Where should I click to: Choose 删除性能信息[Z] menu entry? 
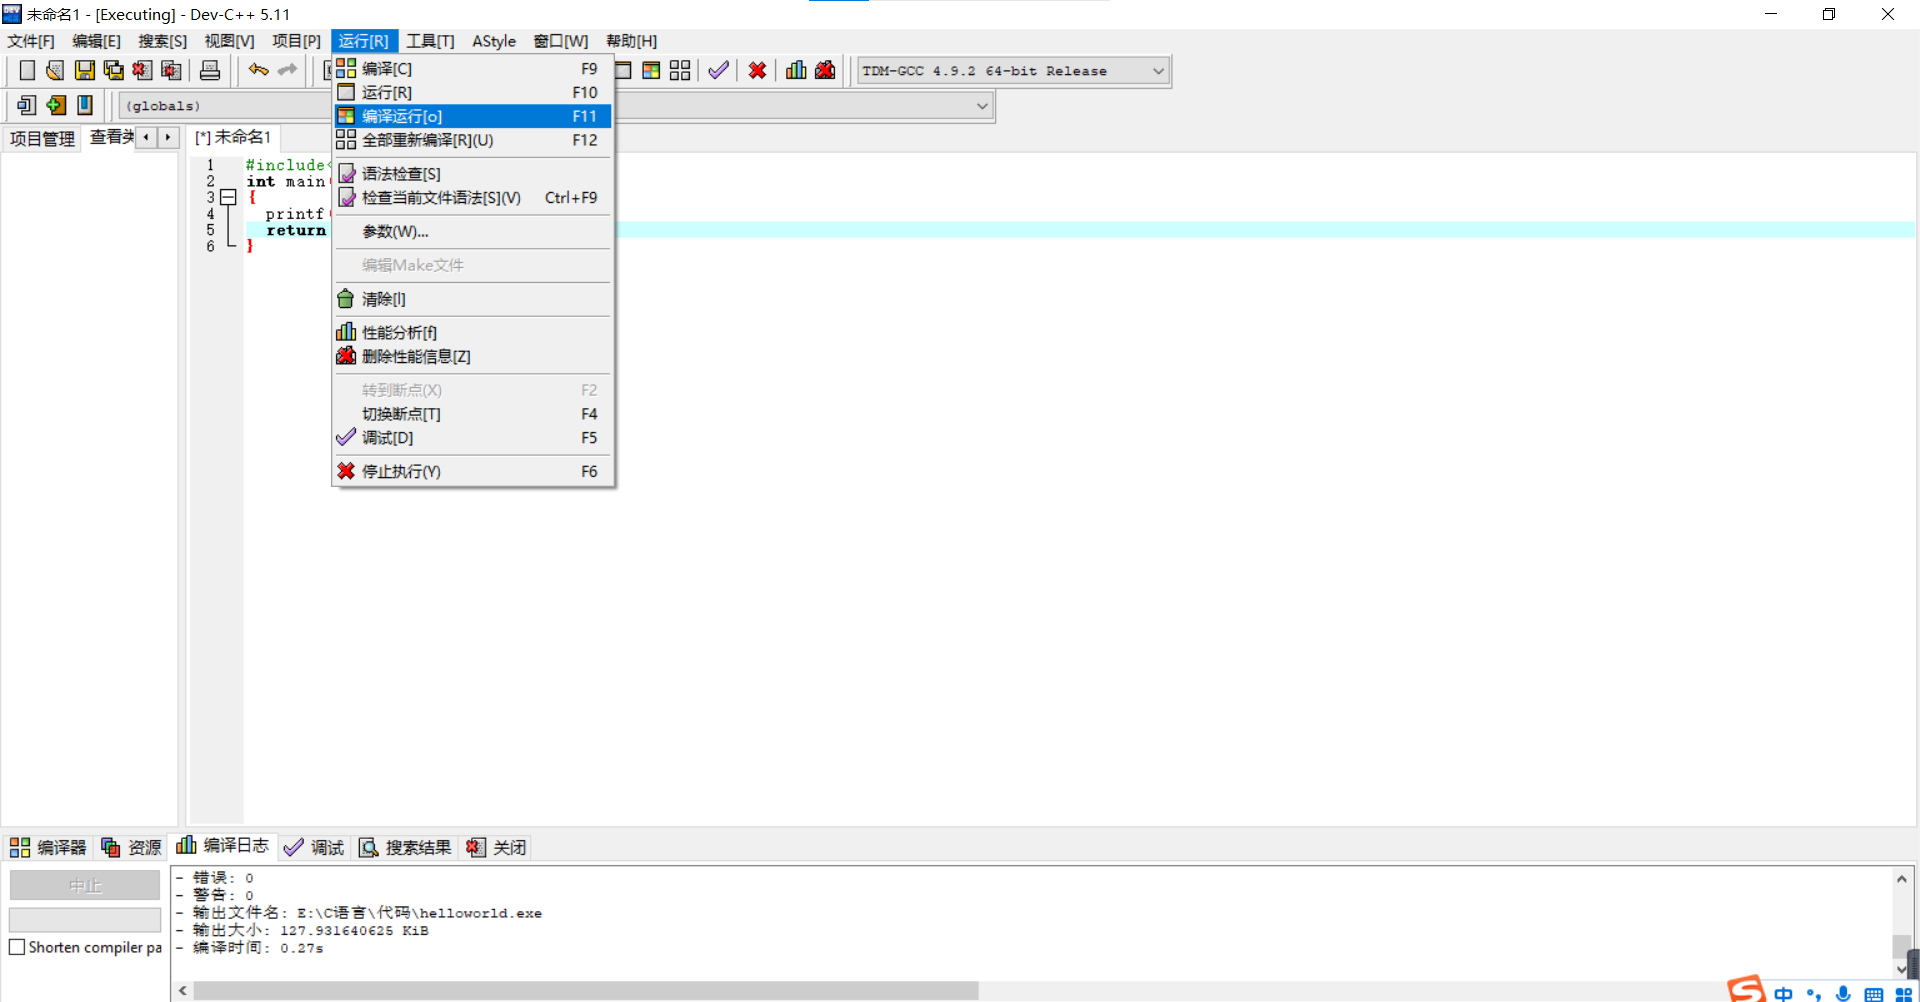coord(472,357)
